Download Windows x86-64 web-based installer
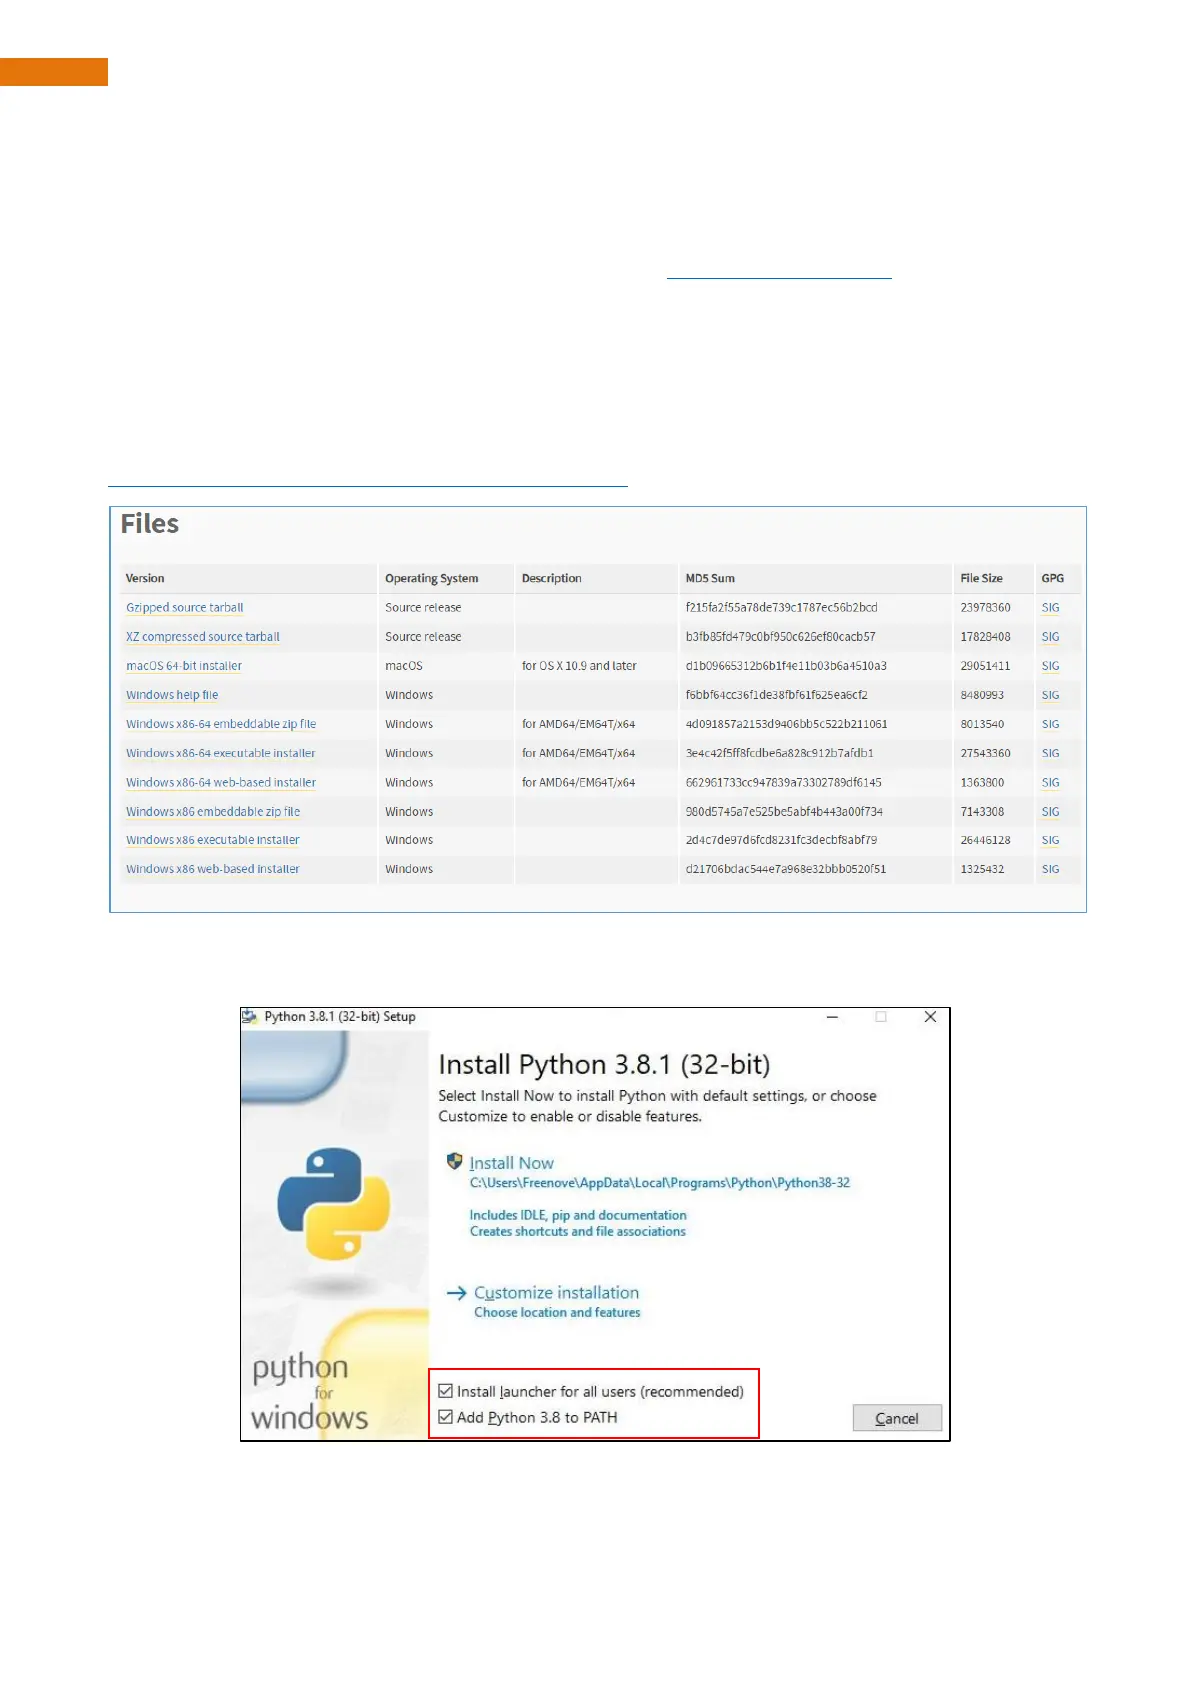Screen dimensions: 1191x1684 pos(221,782)
